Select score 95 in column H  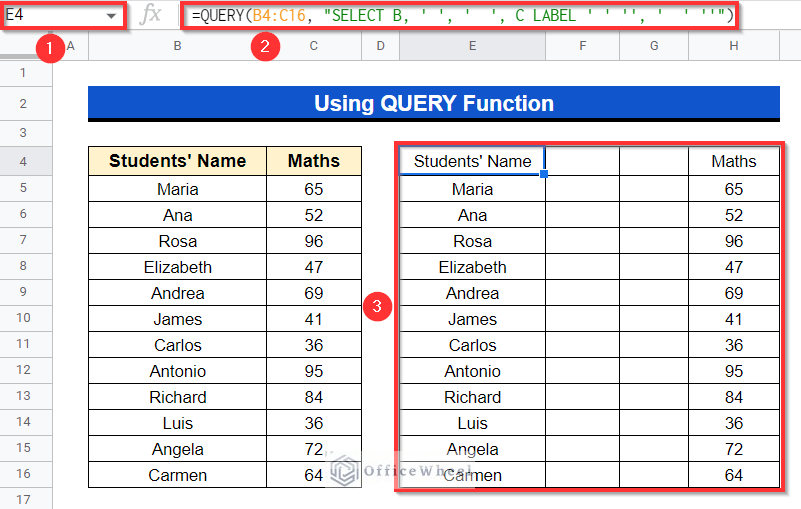pyautogui.click(x=734, y=372)
